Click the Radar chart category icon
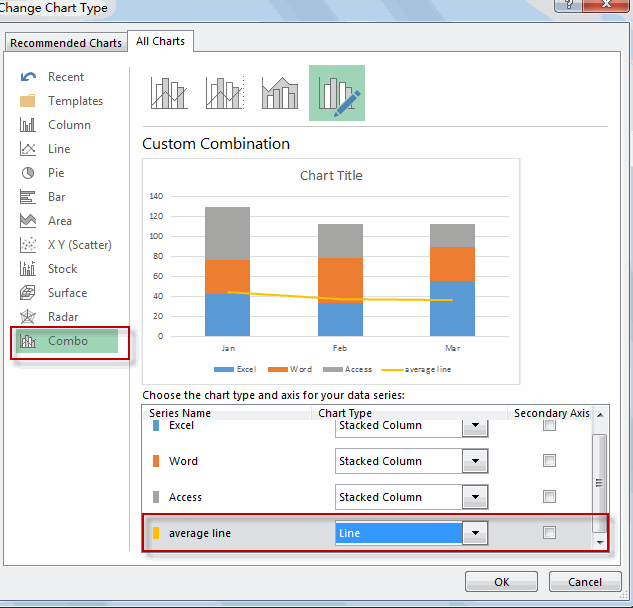This screenshot has height=608, width=633. point(28,317)
